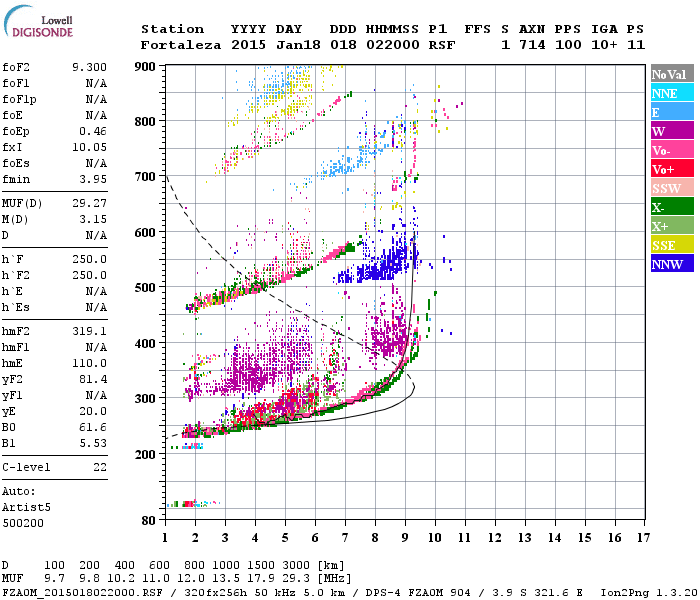Click the h`F value 250.0
The height and width of the screenshot is (600, 700).
(x=89, y=259)
